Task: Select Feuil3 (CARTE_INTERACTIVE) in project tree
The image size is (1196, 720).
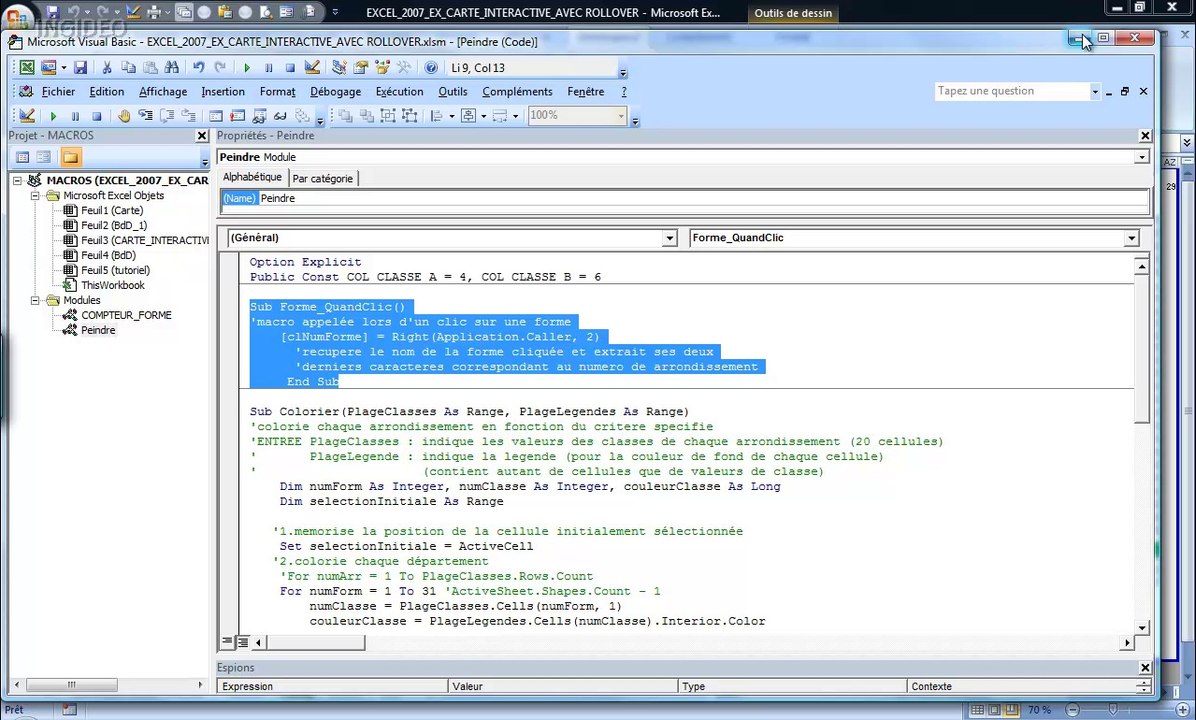Action: [x=144, y=240]
